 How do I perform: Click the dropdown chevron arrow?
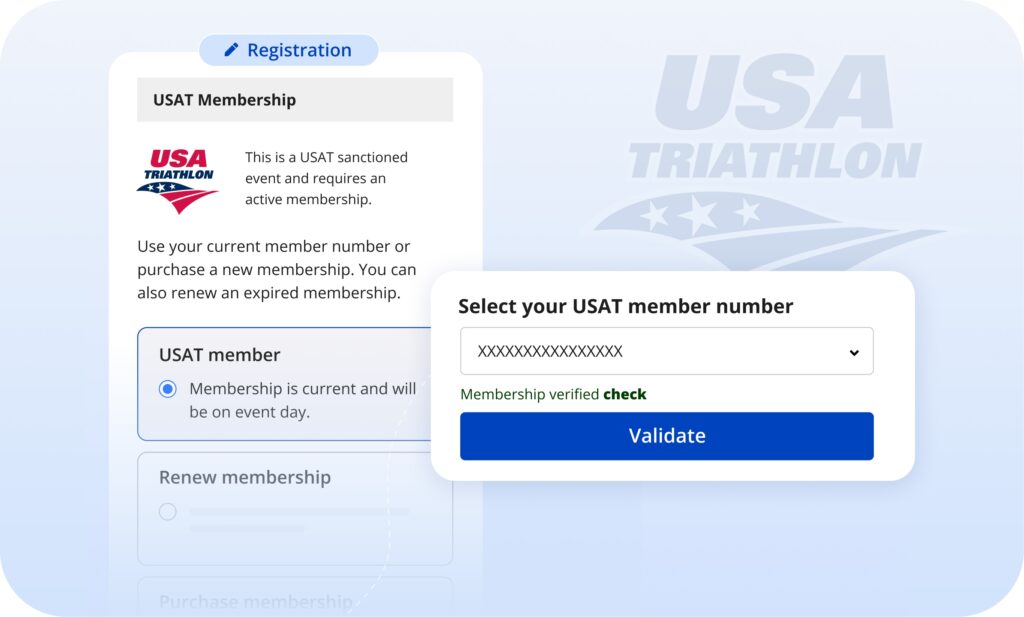[854, 352]
